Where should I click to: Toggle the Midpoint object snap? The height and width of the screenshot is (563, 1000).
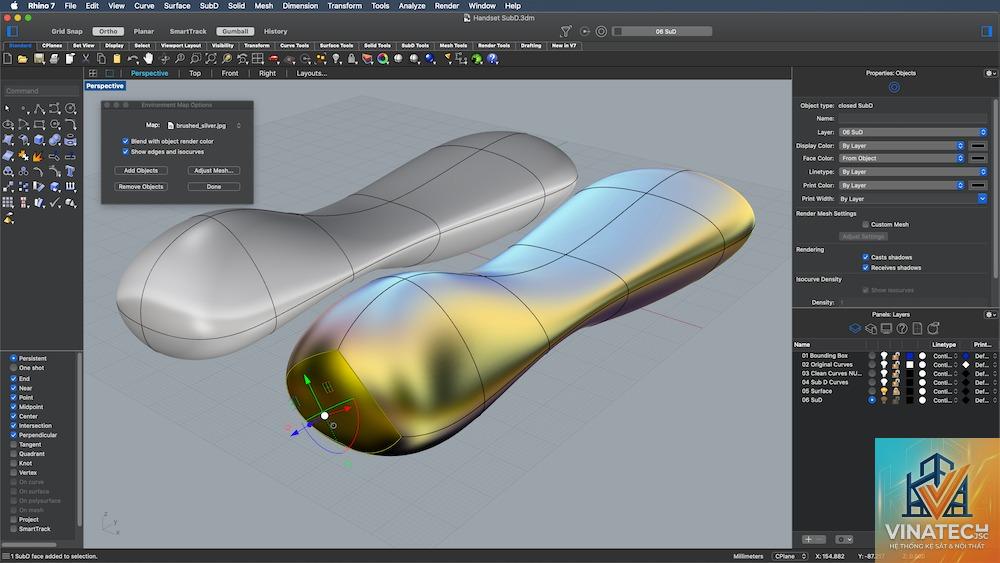click(x=13, y=407)
